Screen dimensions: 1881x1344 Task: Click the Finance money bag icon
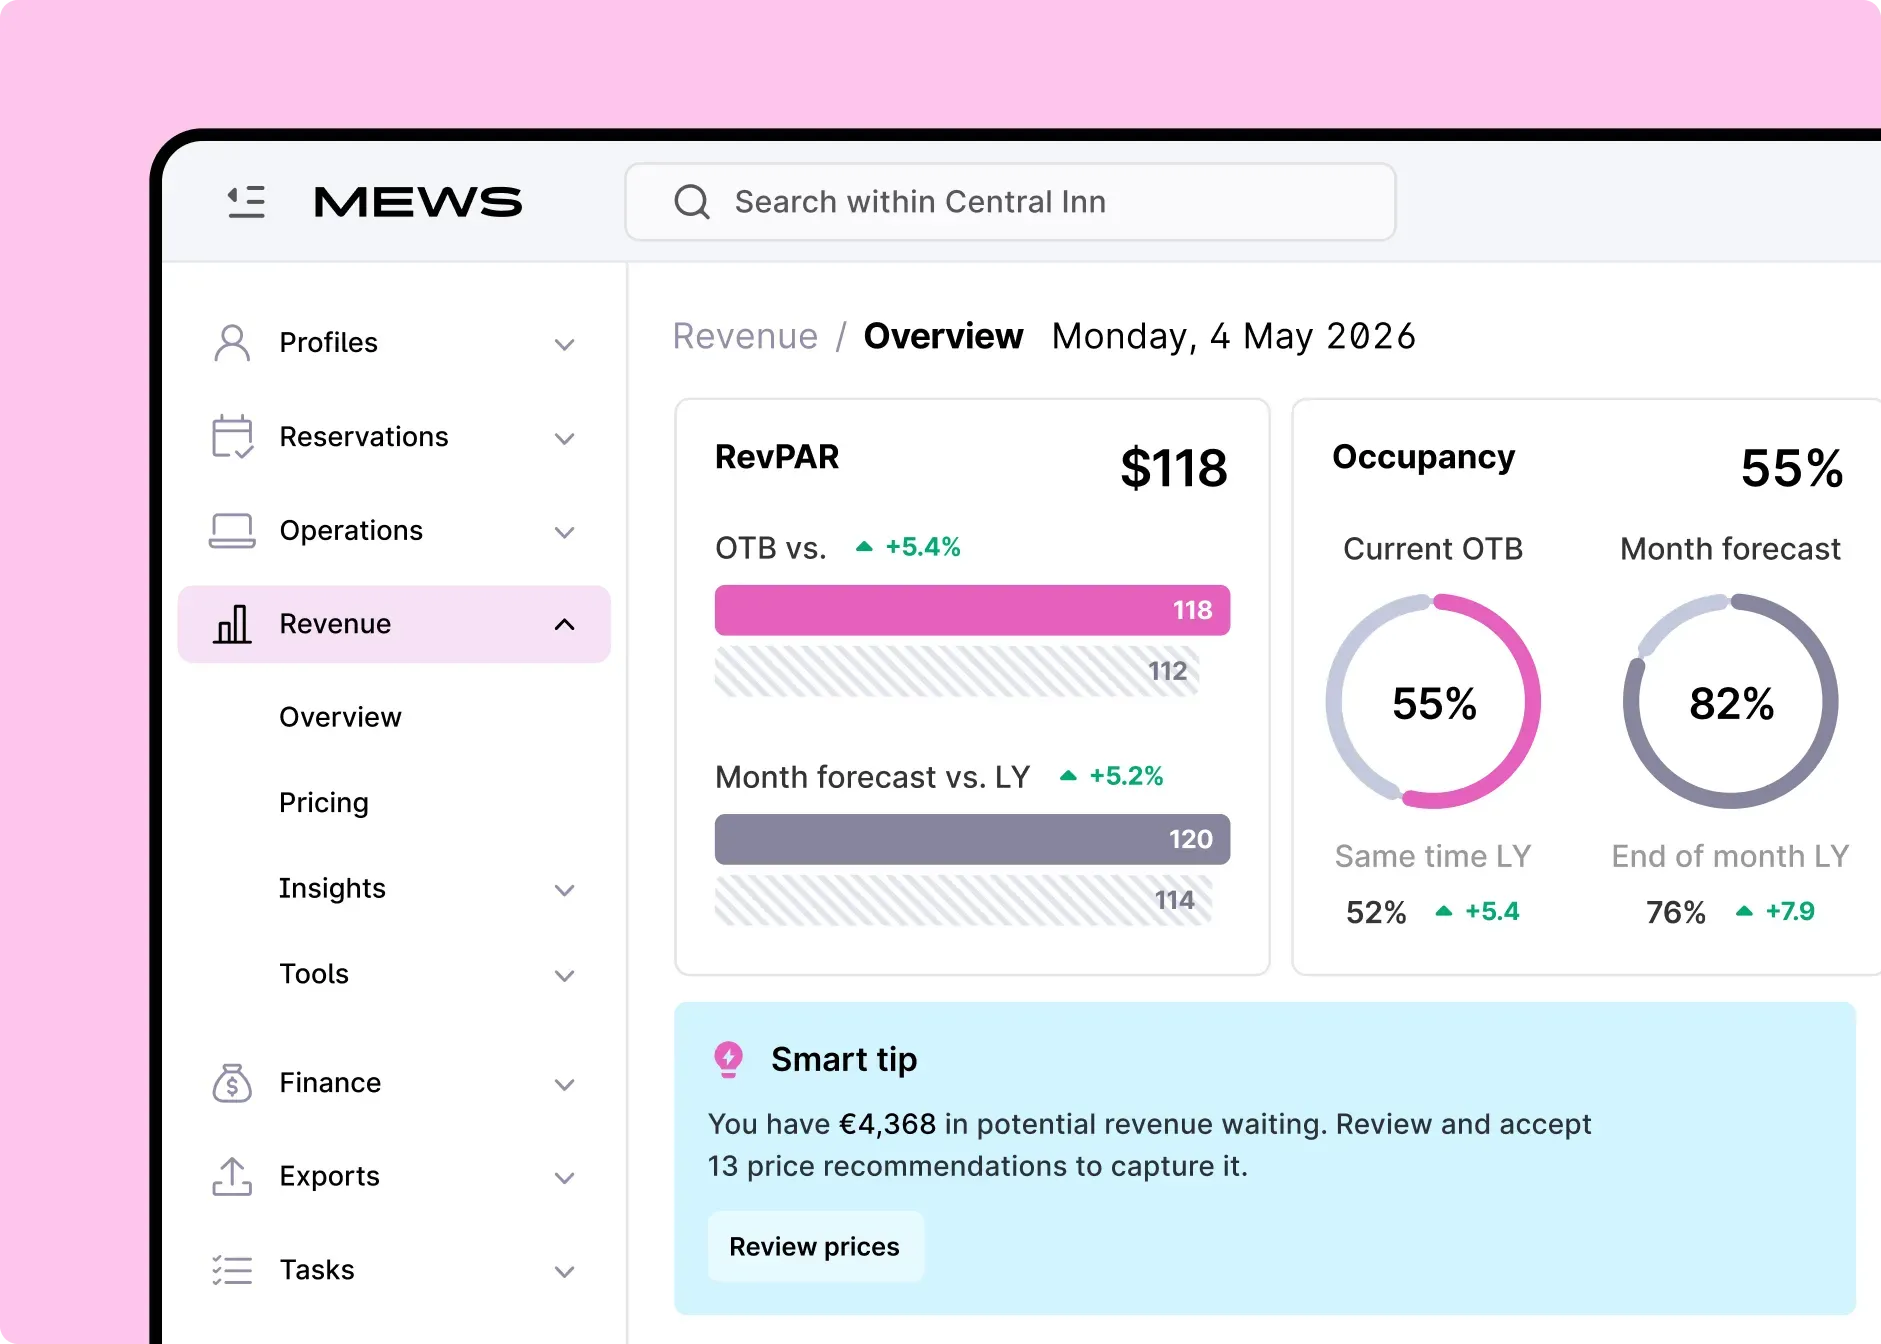point(232,1083)
